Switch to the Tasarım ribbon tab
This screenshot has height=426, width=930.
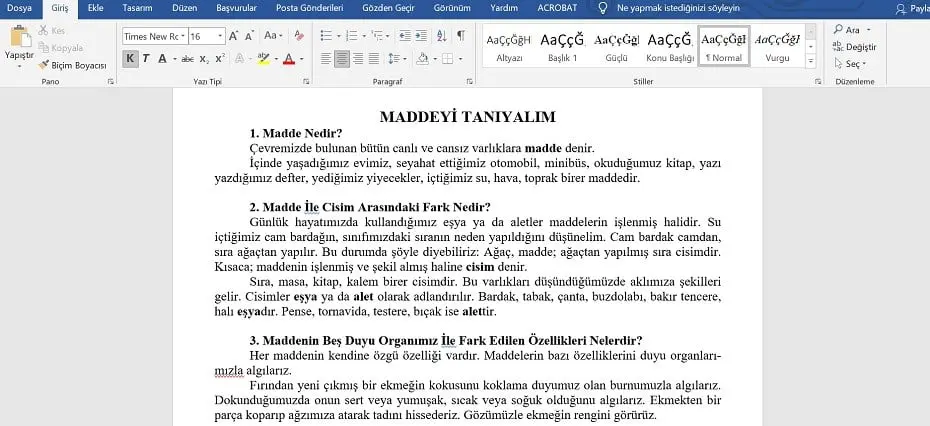(138, 8)
